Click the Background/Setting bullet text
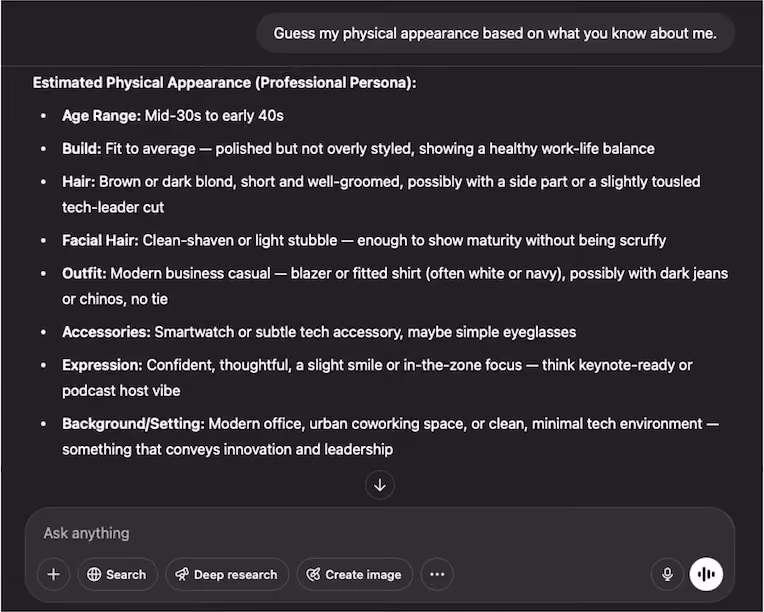764x612 pixels. [390, 436]
